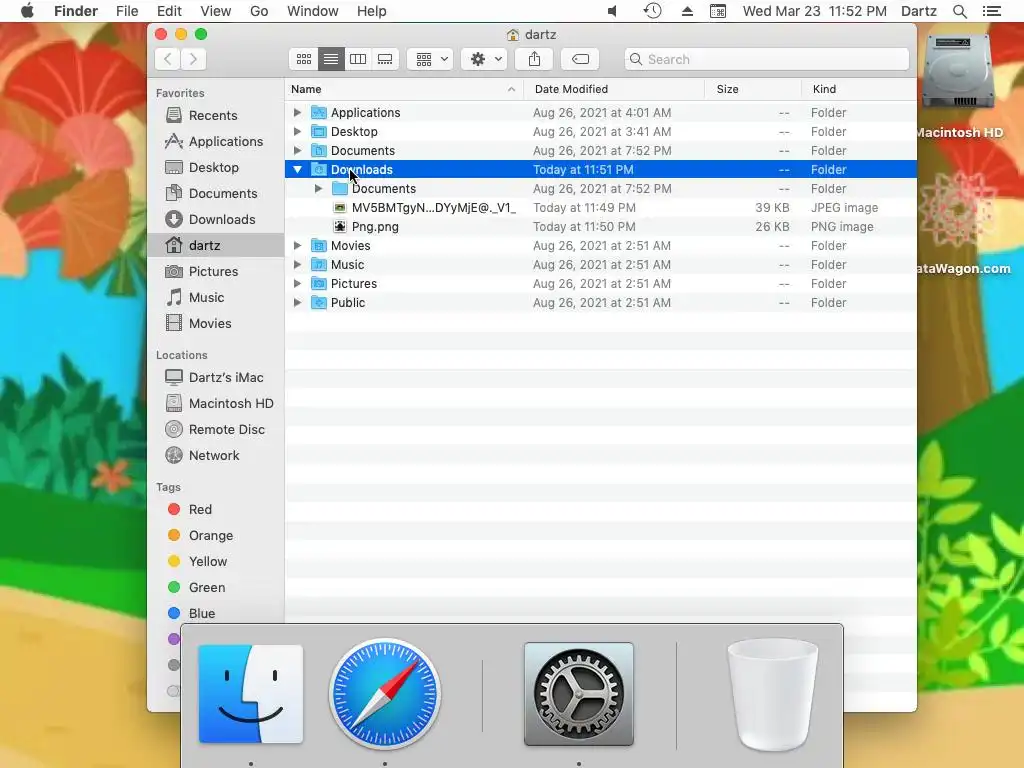Select dartz home in the sidebar

[x=216, y=246]
